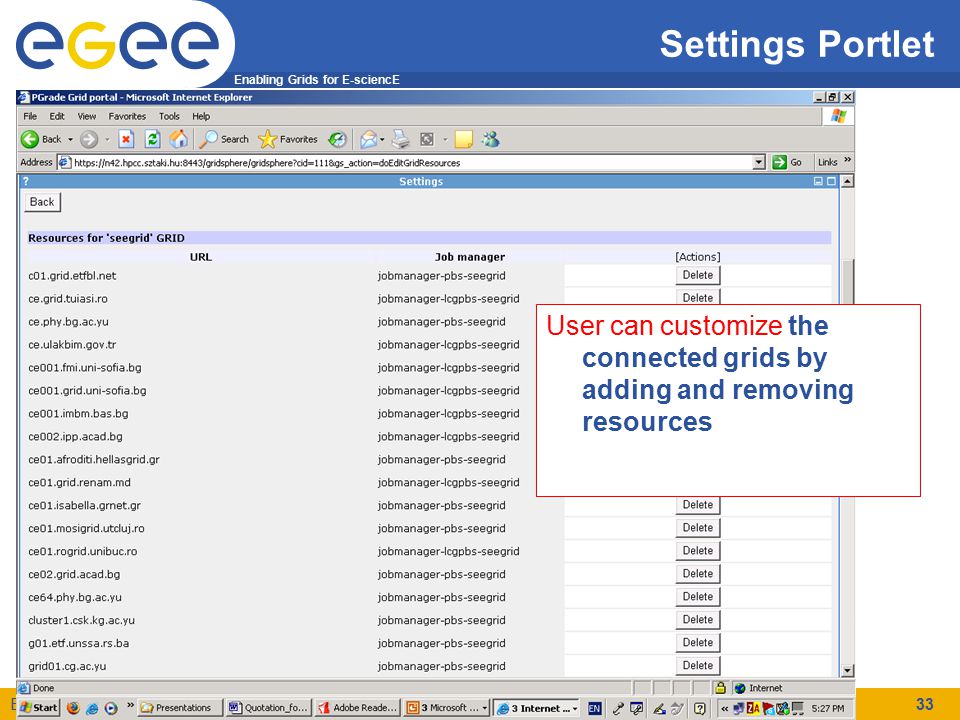The height and width of the screenshot is (720, 960).
Task: Click the Mail envelope icon
Action: (368, 140)
